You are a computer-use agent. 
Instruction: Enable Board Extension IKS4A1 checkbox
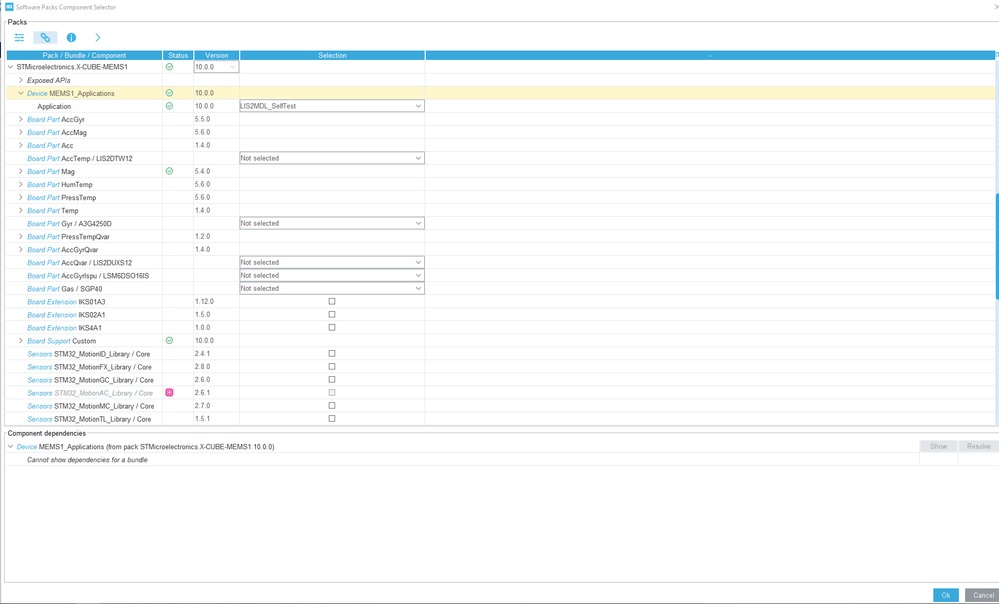tap(332, 327)
